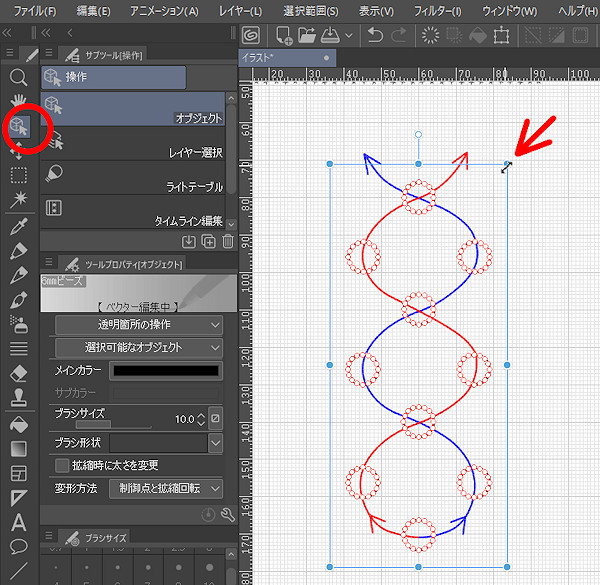
Task: Collapse the tool palette with double arrows
Action: [7, 33]
